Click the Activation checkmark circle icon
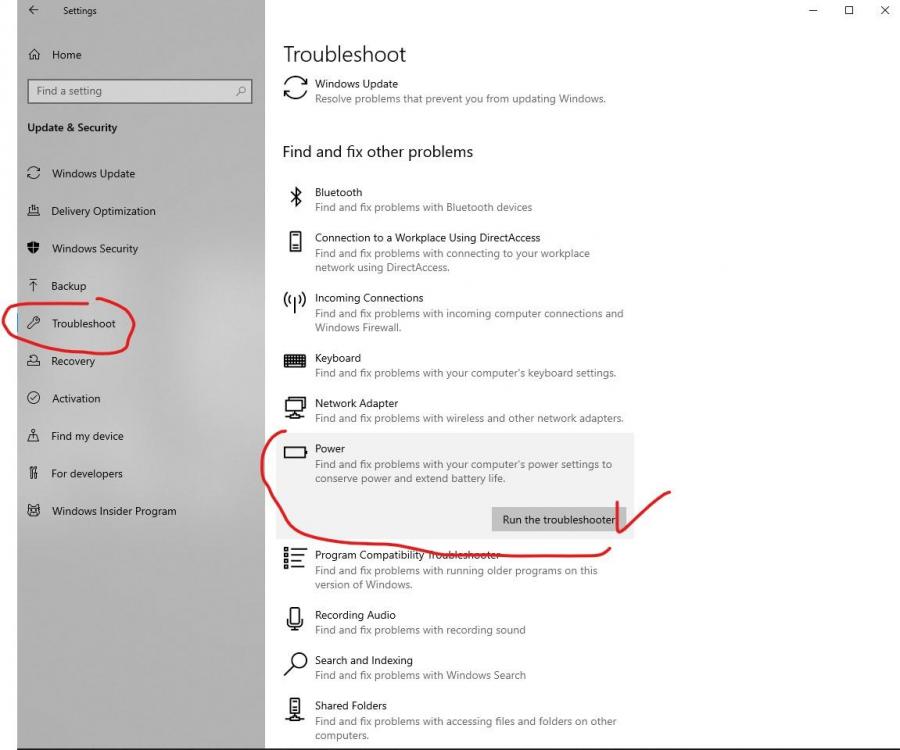The width and height of the screenshot is (900, 750). coord(34,398)
